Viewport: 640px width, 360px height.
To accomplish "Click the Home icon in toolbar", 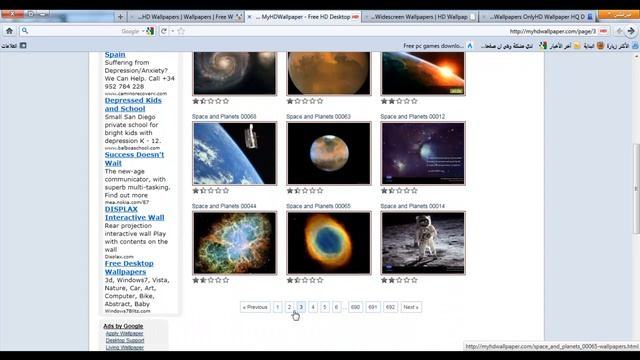I will coord(9,31).
